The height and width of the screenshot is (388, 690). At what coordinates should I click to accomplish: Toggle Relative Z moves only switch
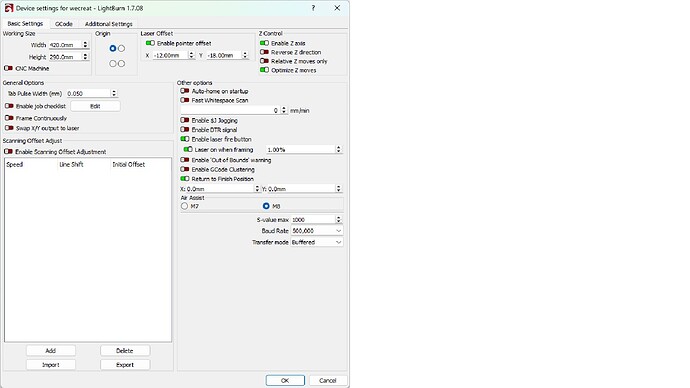pyautogui.click(x=264, y=61)
